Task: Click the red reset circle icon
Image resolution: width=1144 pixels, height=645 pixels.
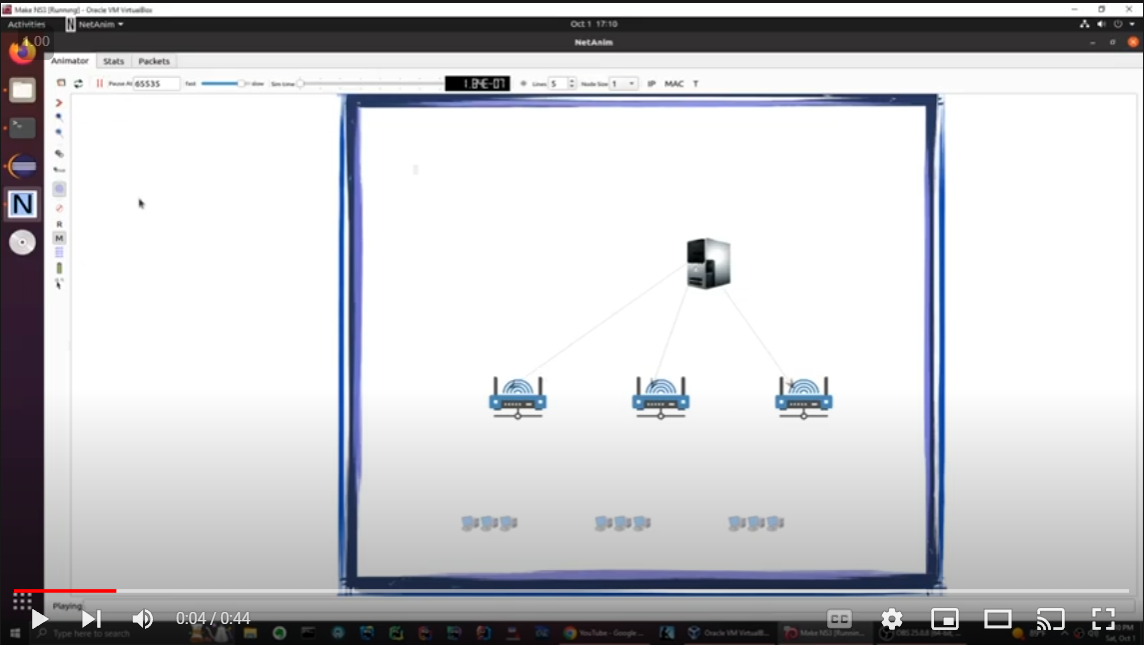Action: pos(59,209)
